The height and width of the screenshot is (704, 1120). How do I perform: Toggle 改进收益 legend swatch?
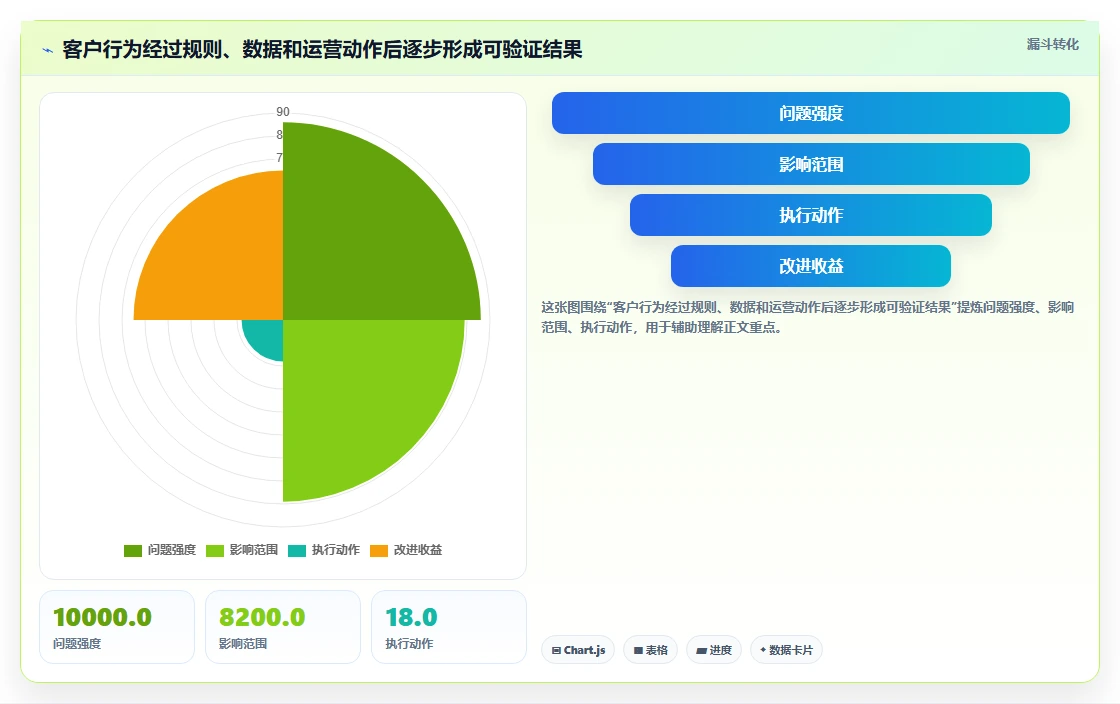tap(379, 550)
